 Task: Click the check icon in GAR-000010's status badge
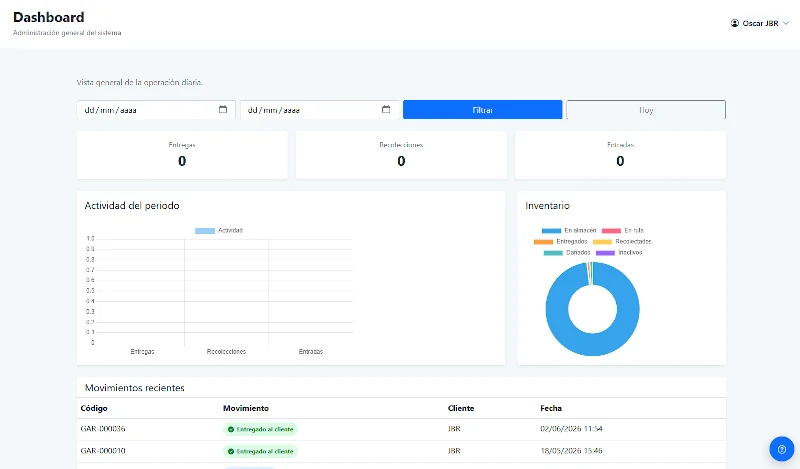231,452
